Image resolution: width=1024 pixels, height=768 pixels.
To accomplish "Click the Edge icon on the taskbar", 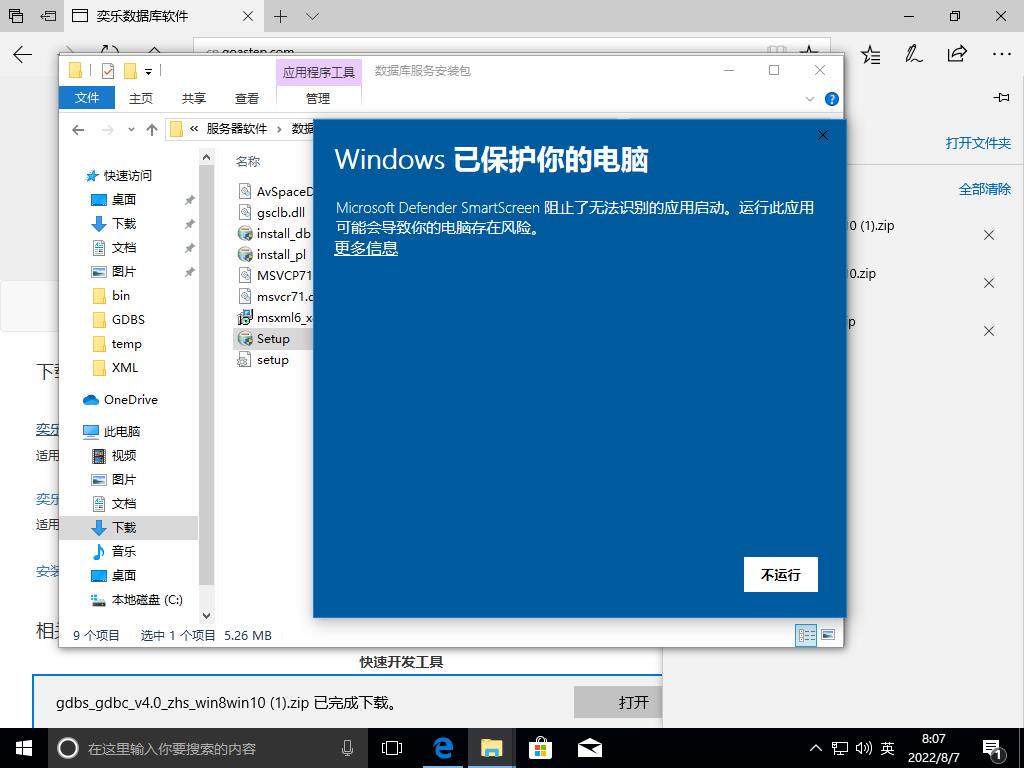I will point(443,747).
